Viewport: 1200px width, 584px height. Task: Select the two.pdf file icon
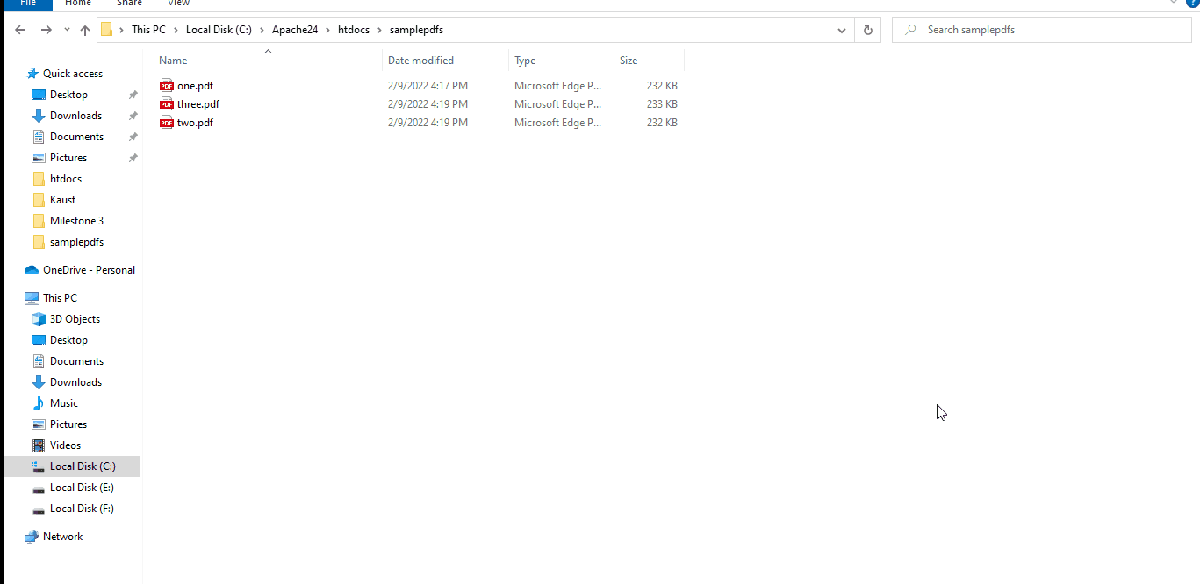point(167,123)
